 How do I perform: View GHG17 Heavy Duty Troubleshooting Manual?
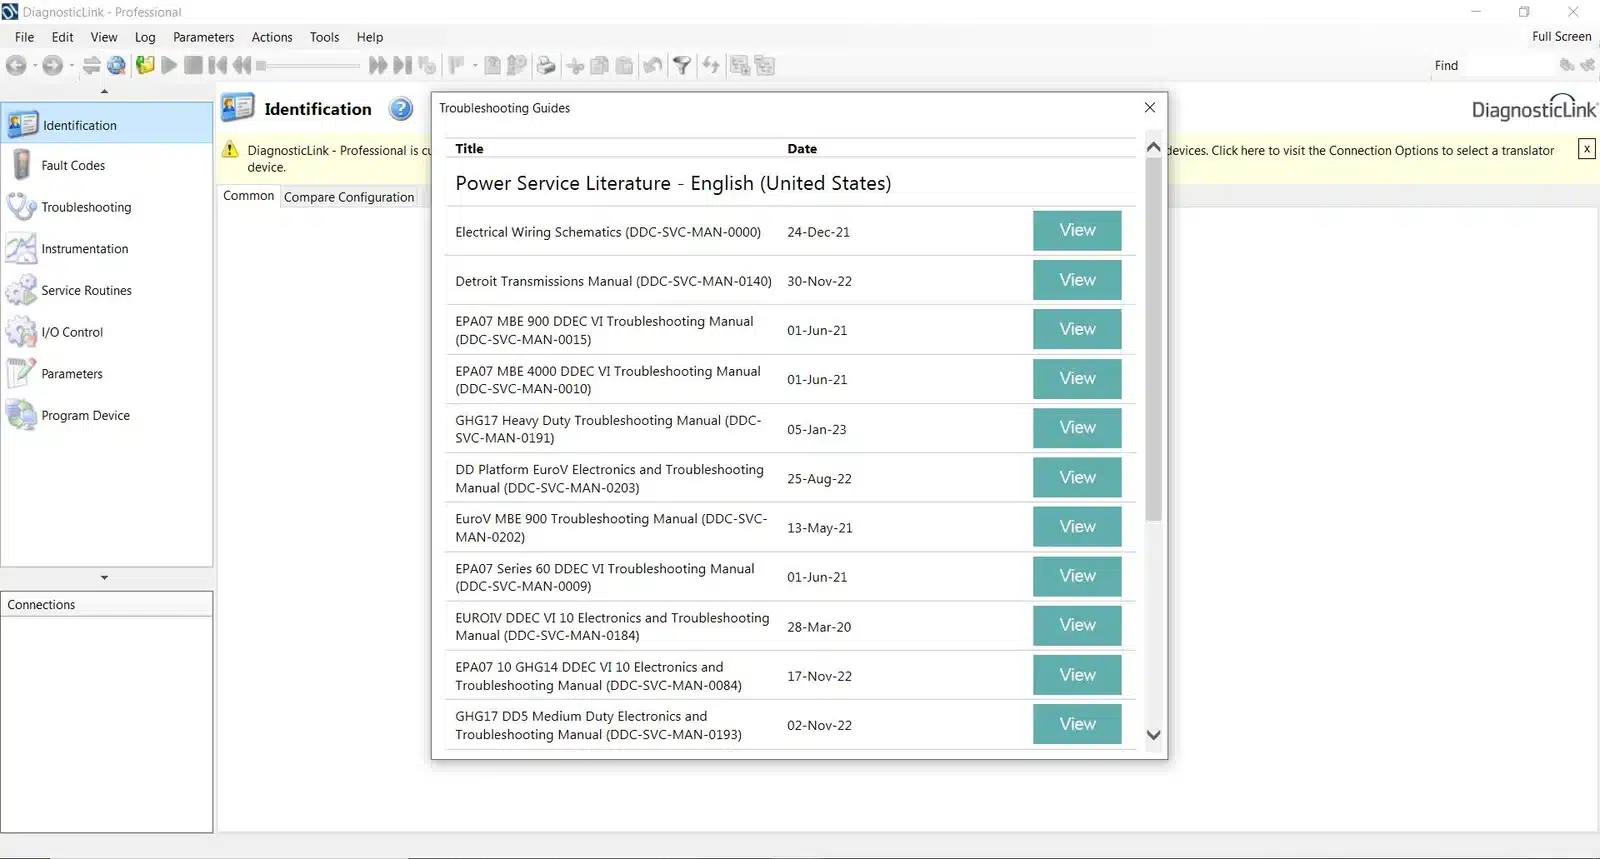click(1076, 428)
